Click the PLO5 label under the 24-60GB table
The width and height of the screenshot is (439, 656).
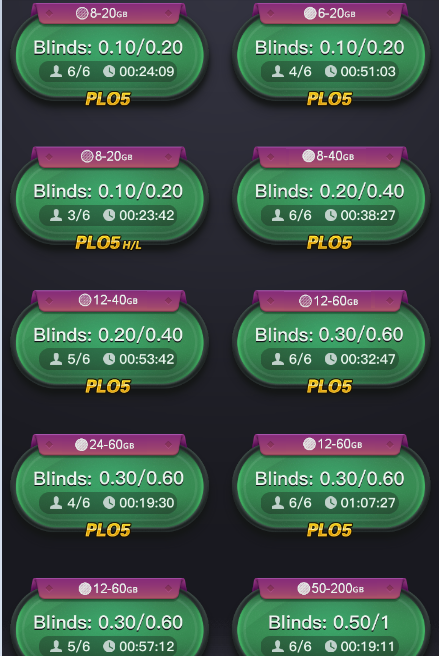tap(108, 530)
